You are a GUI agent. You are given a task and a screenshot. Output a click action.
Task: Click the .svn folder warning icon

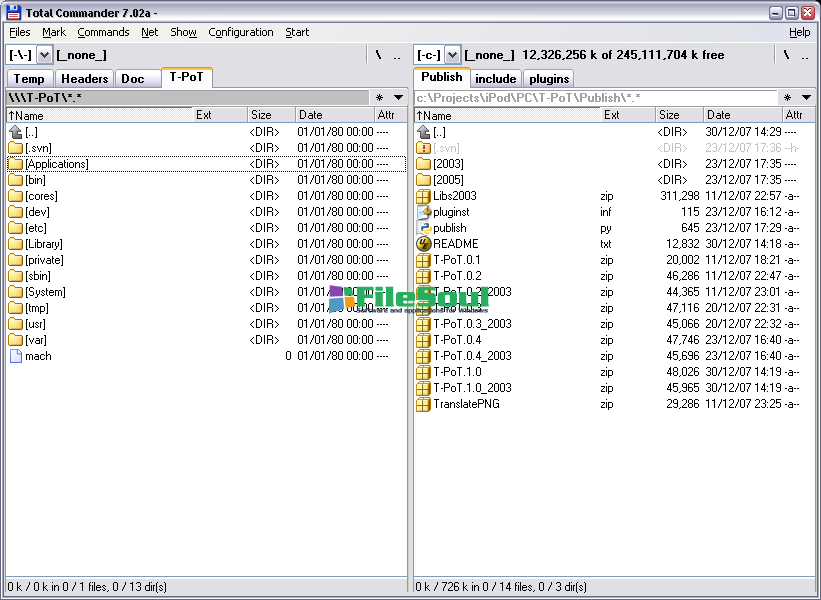[x=423, y=148]
